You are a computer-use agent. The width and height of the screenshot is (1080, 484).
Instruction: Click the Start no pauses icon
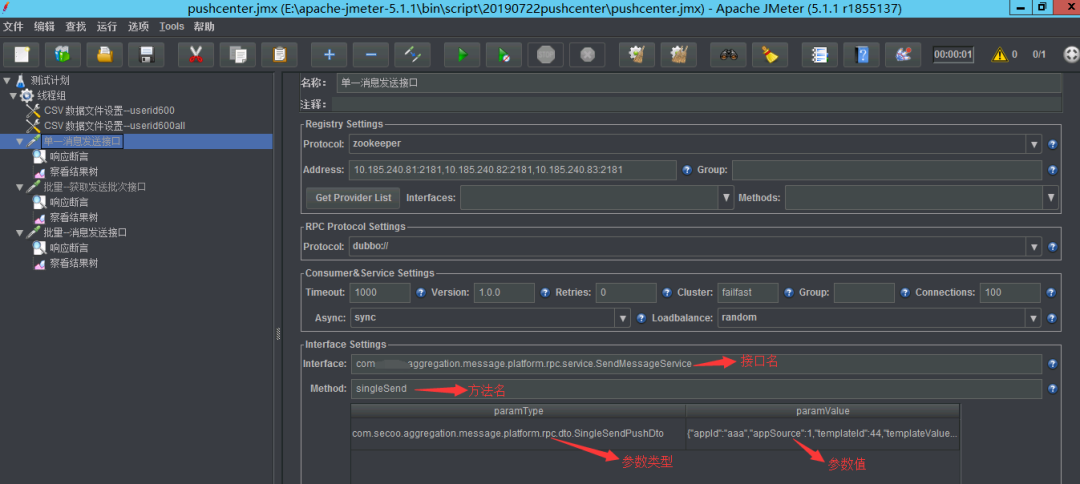[x=504, y=54]
